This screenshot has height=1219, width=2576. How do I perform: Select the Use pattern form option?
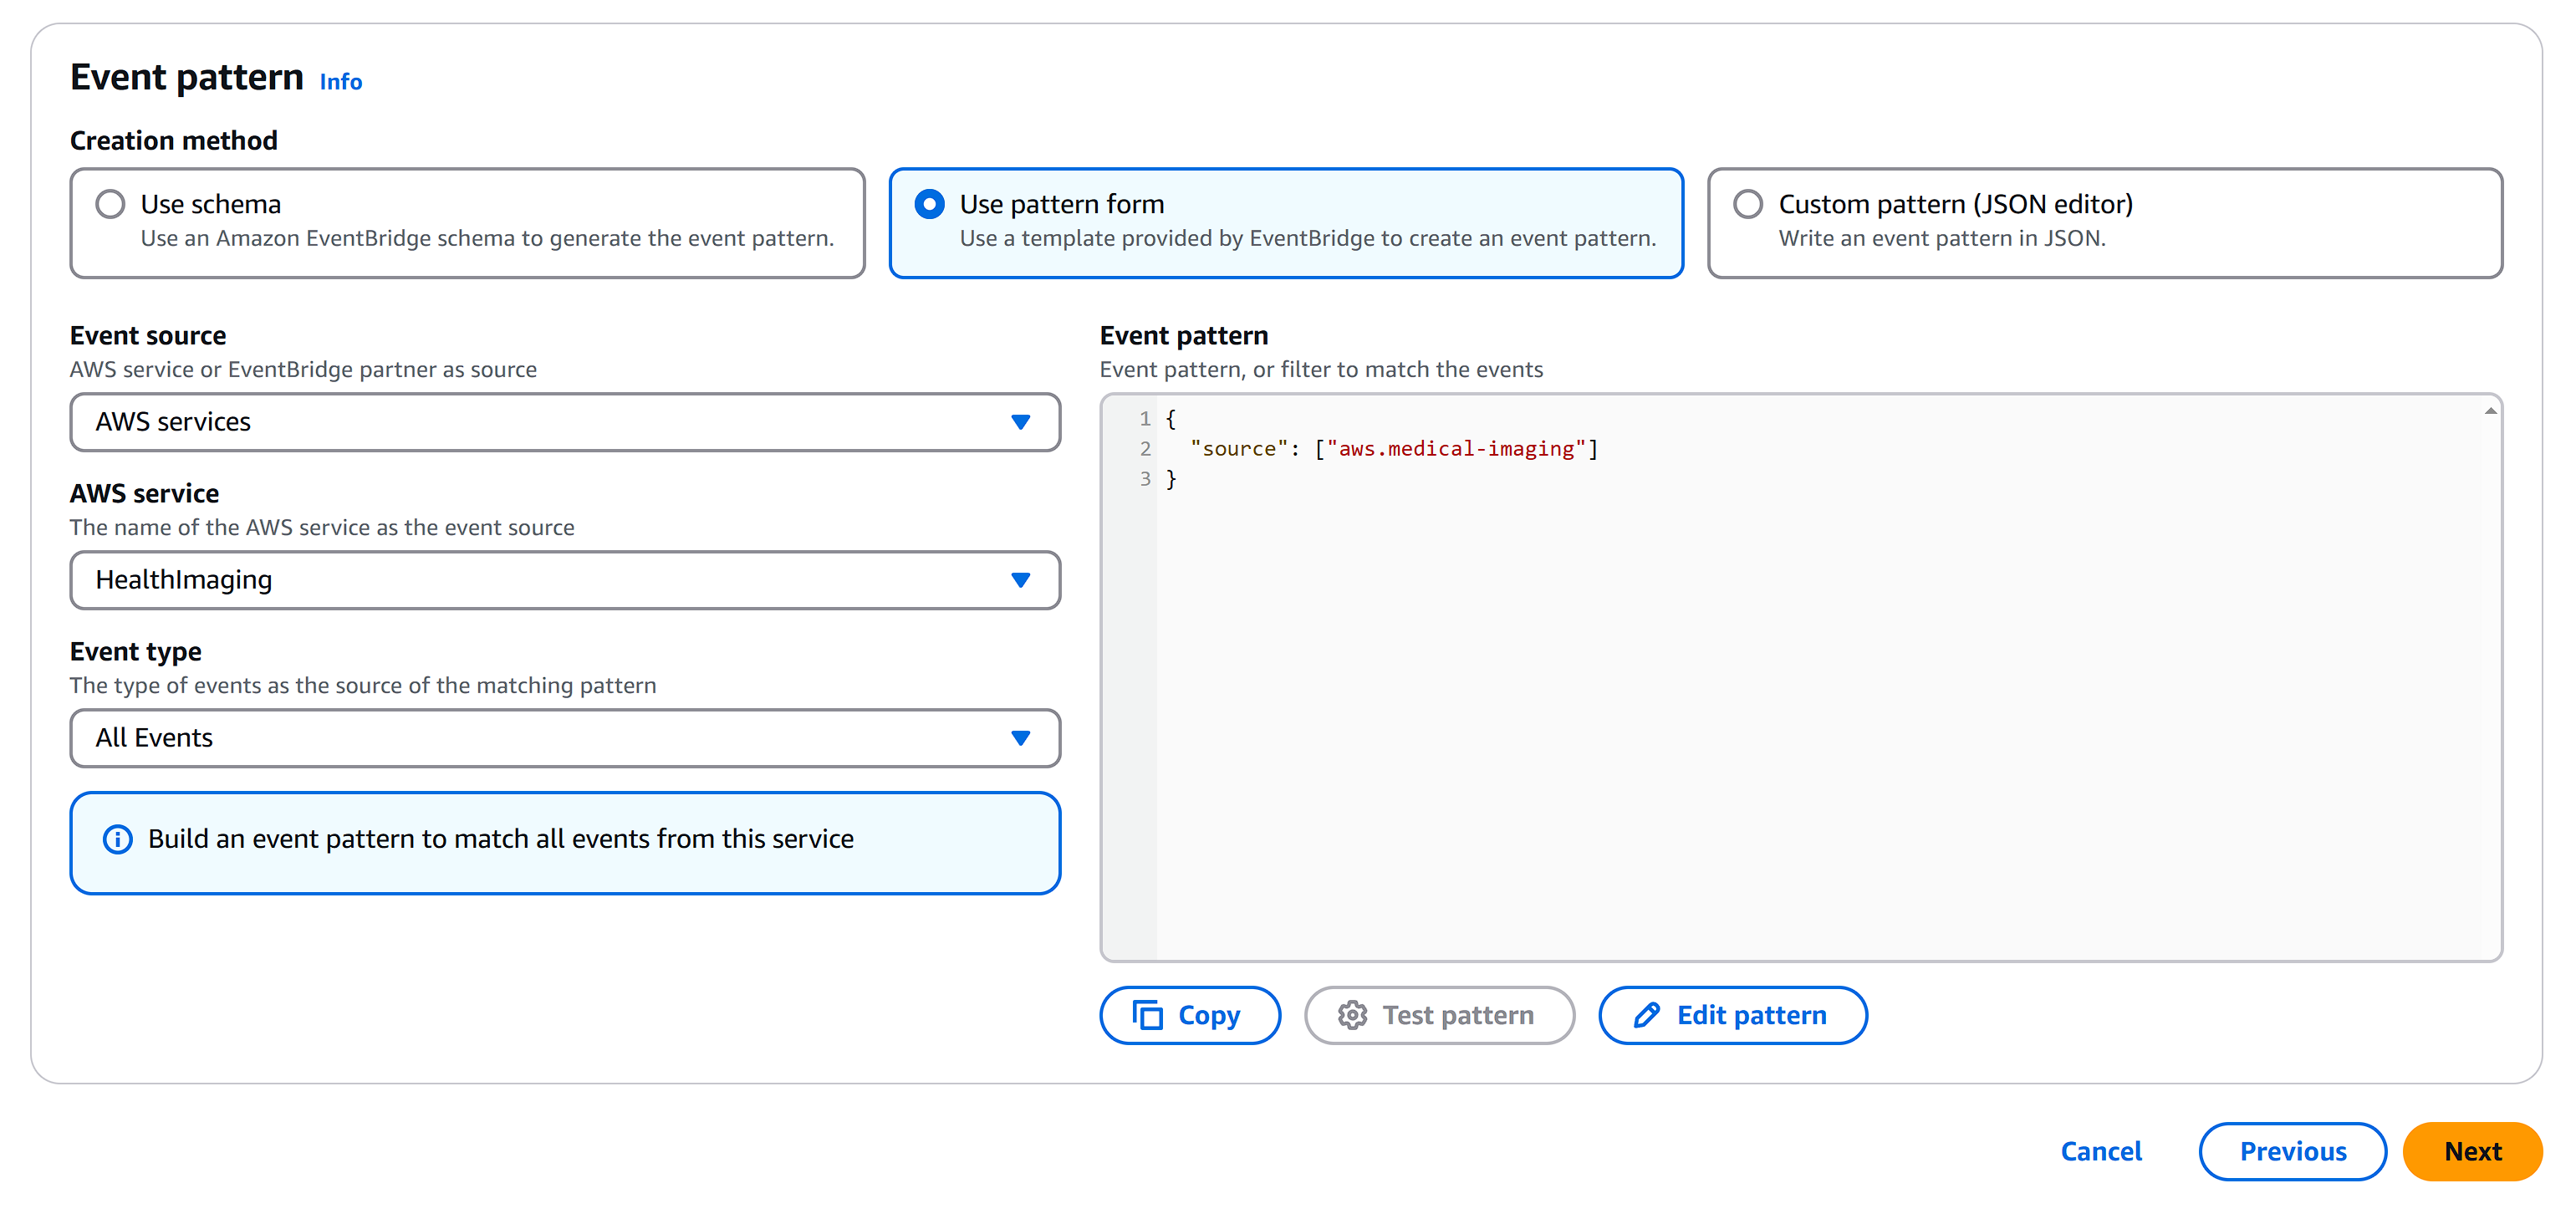[929, 204]
